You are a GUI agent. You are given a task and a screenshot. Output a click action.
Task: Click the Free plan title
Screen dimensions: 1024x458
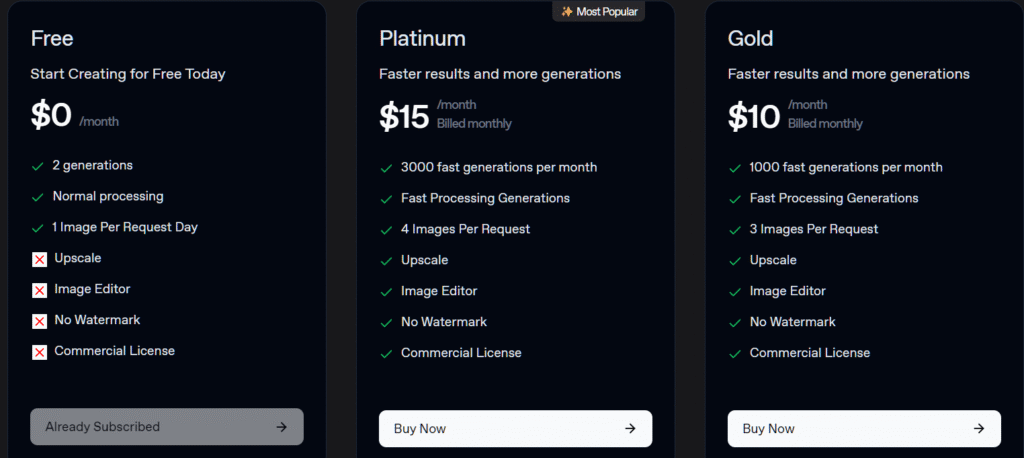tap(52, 38)
